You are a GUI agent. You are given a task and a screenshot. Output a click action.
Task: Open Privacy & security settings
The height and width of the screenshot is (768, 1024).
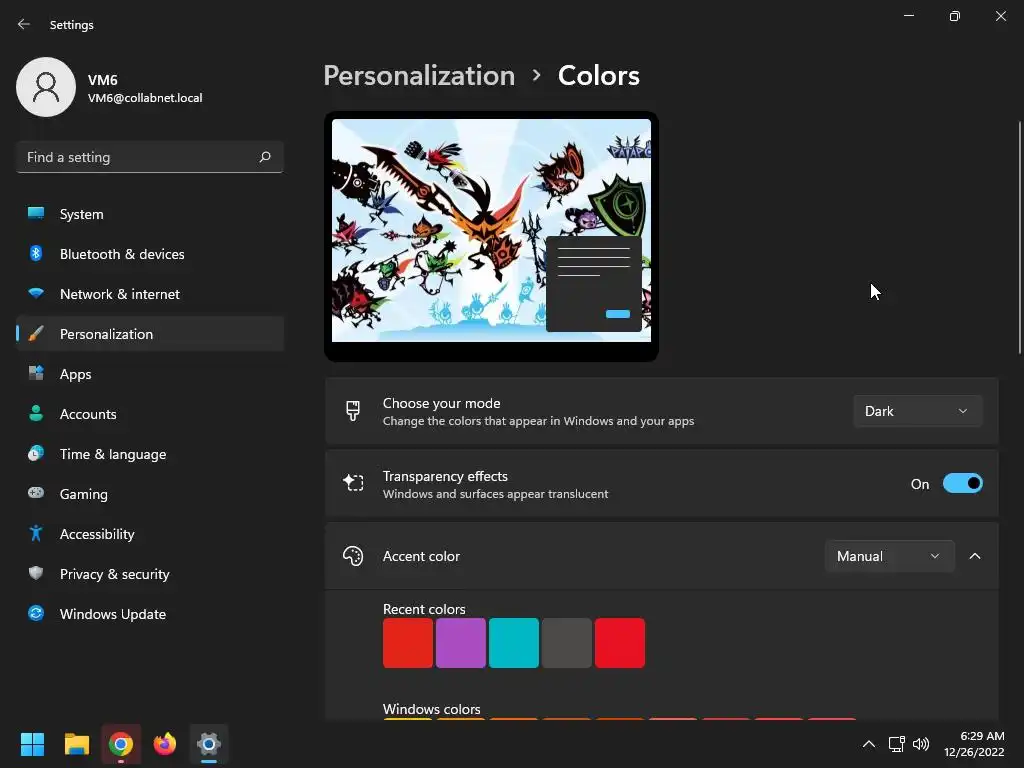pyautogui.click(x=150, y=573)
